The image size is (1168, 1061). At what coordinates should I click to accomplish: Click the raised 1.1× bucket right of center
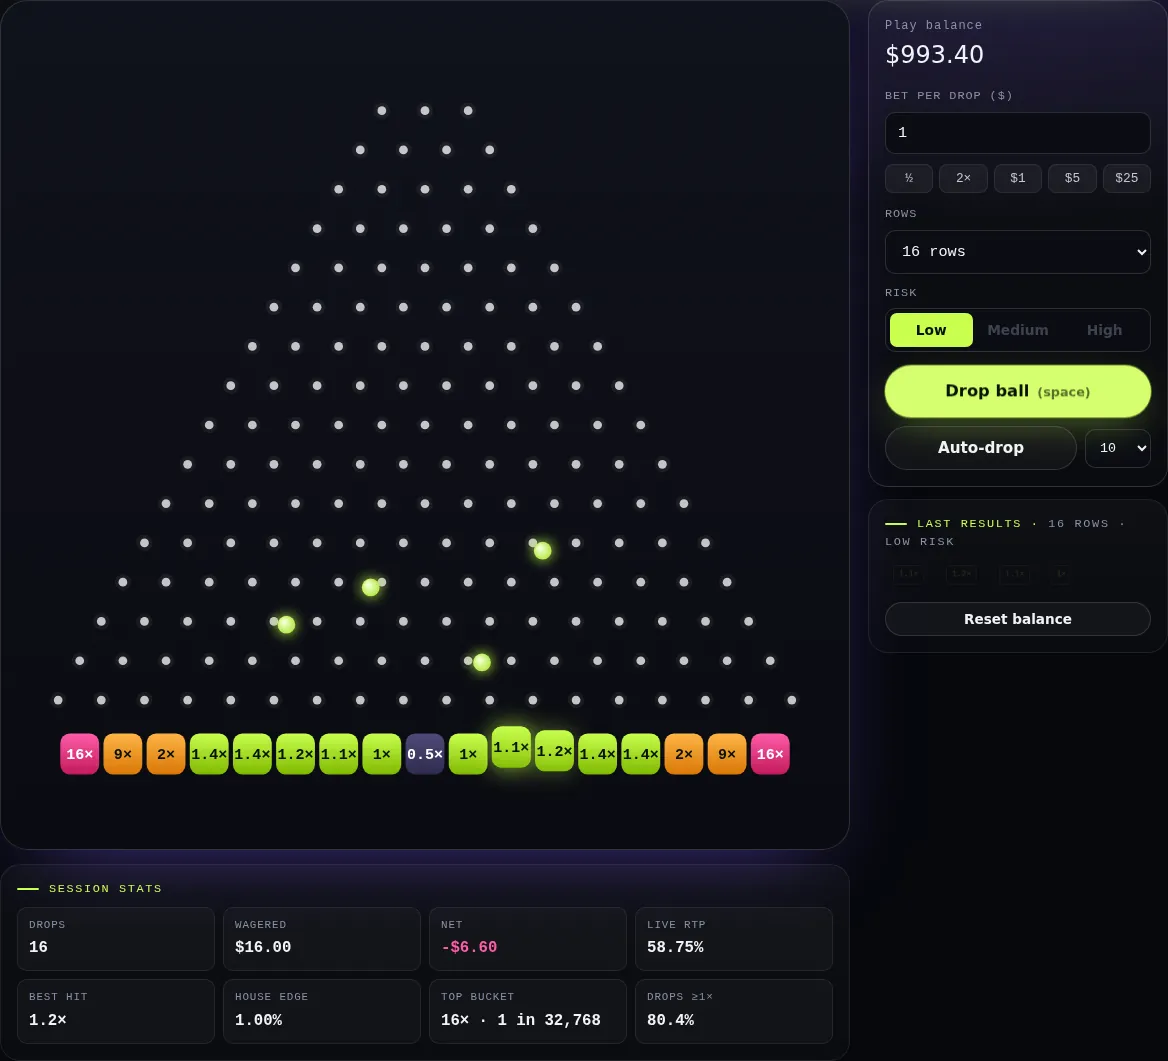(511, 747)
